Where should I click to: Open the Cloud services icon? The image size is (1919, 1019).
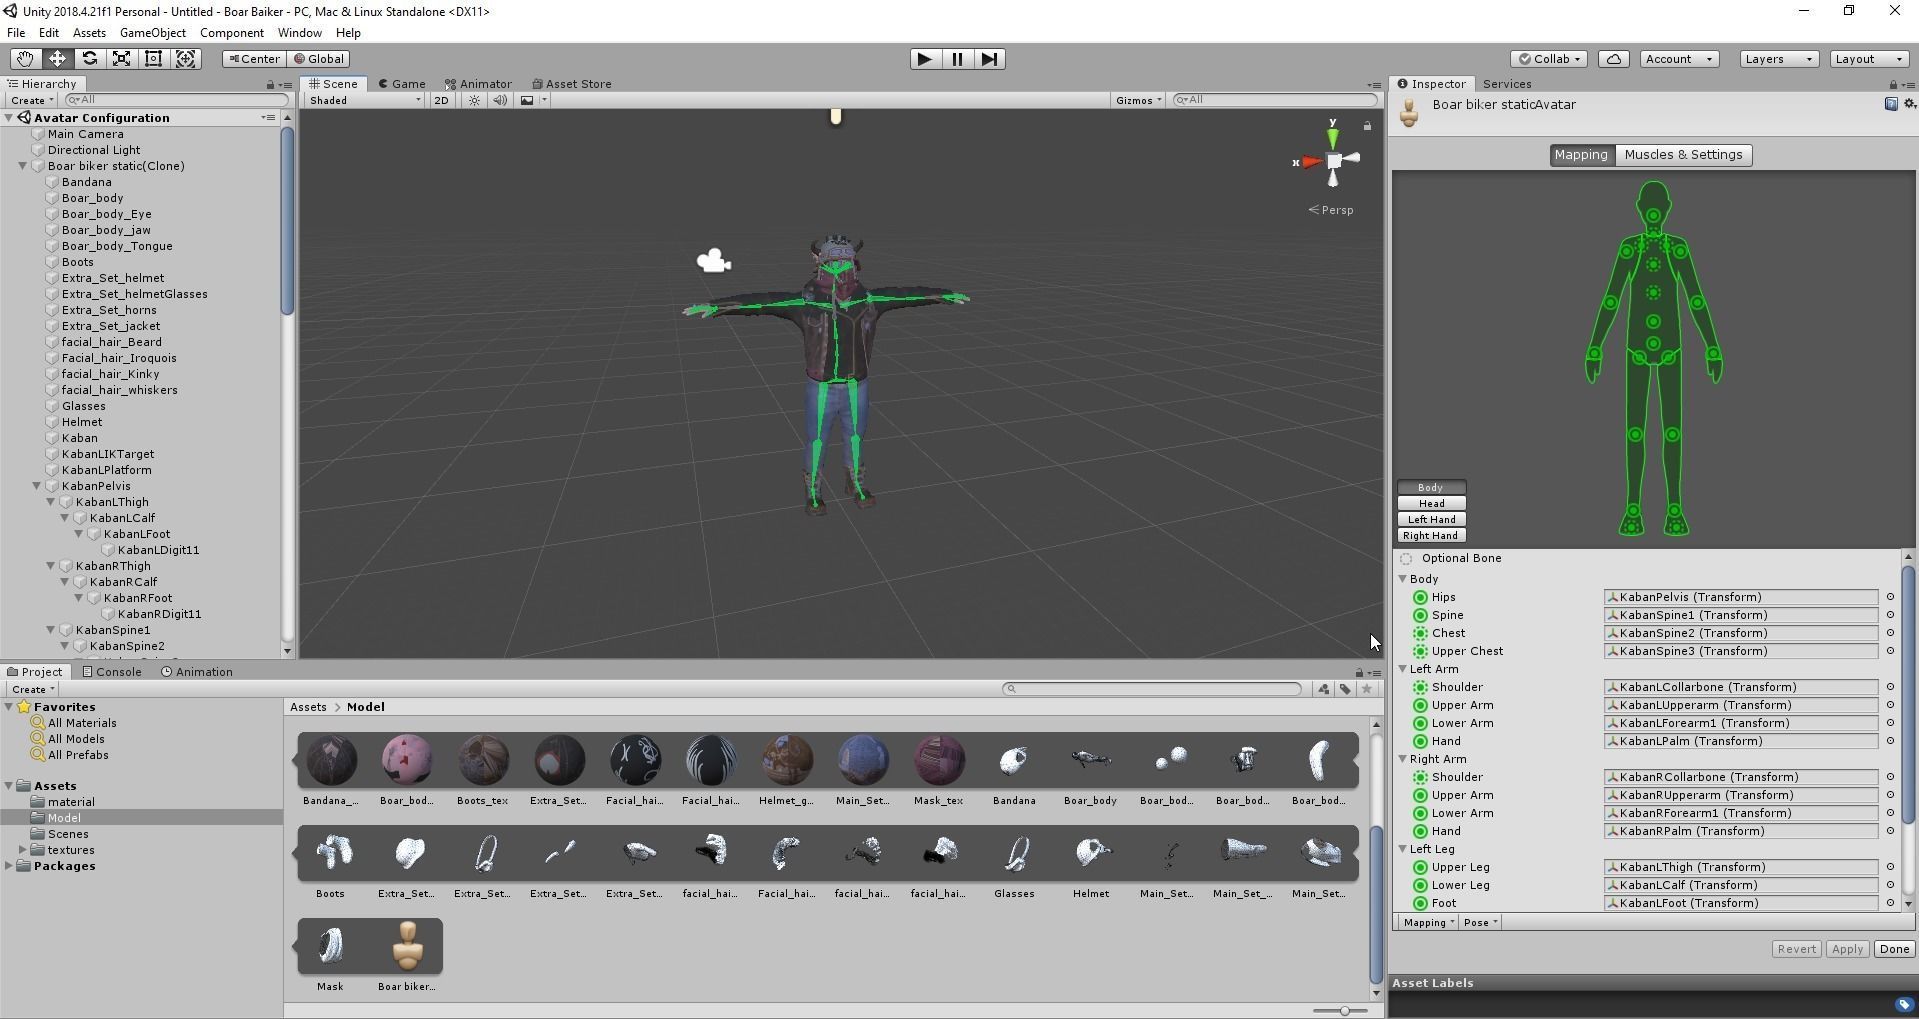pos(1614,59)
